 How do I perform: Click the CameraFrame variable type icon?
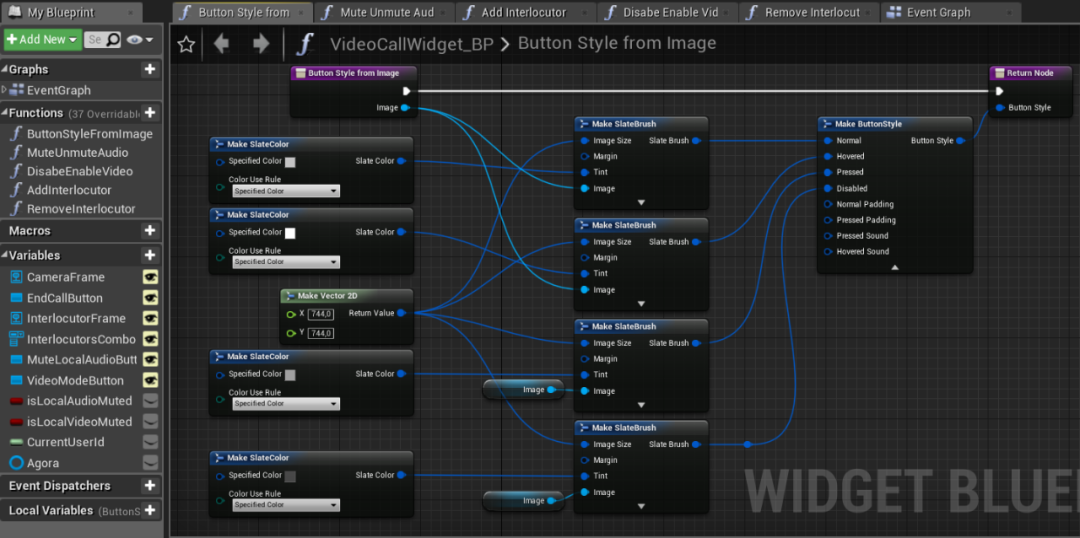(x=17, y=277)
